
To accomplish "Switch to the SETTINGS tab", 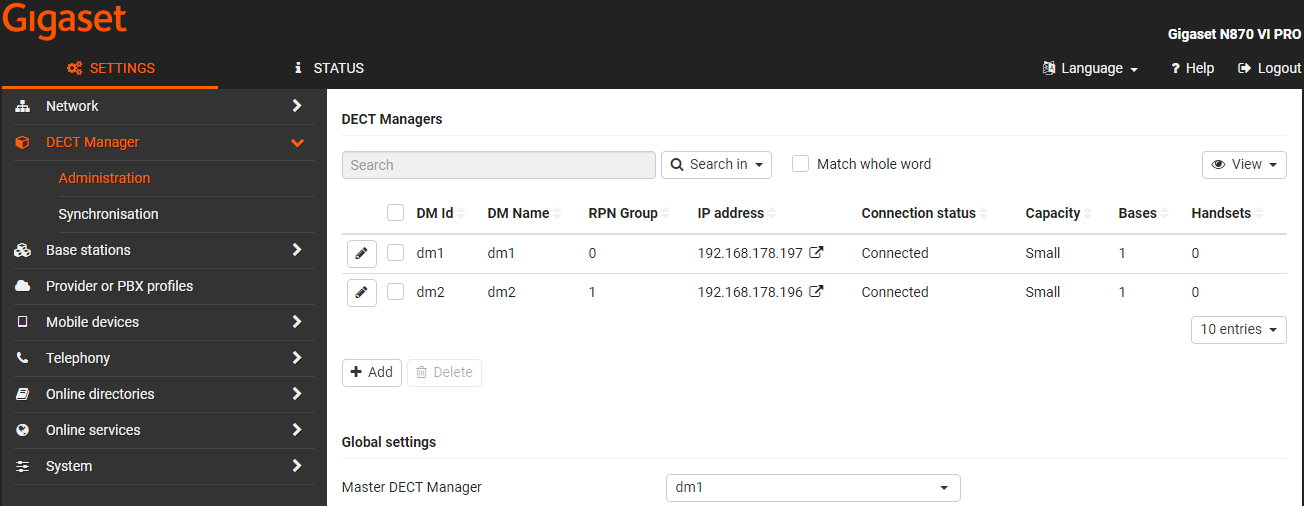I will point(110,69).
